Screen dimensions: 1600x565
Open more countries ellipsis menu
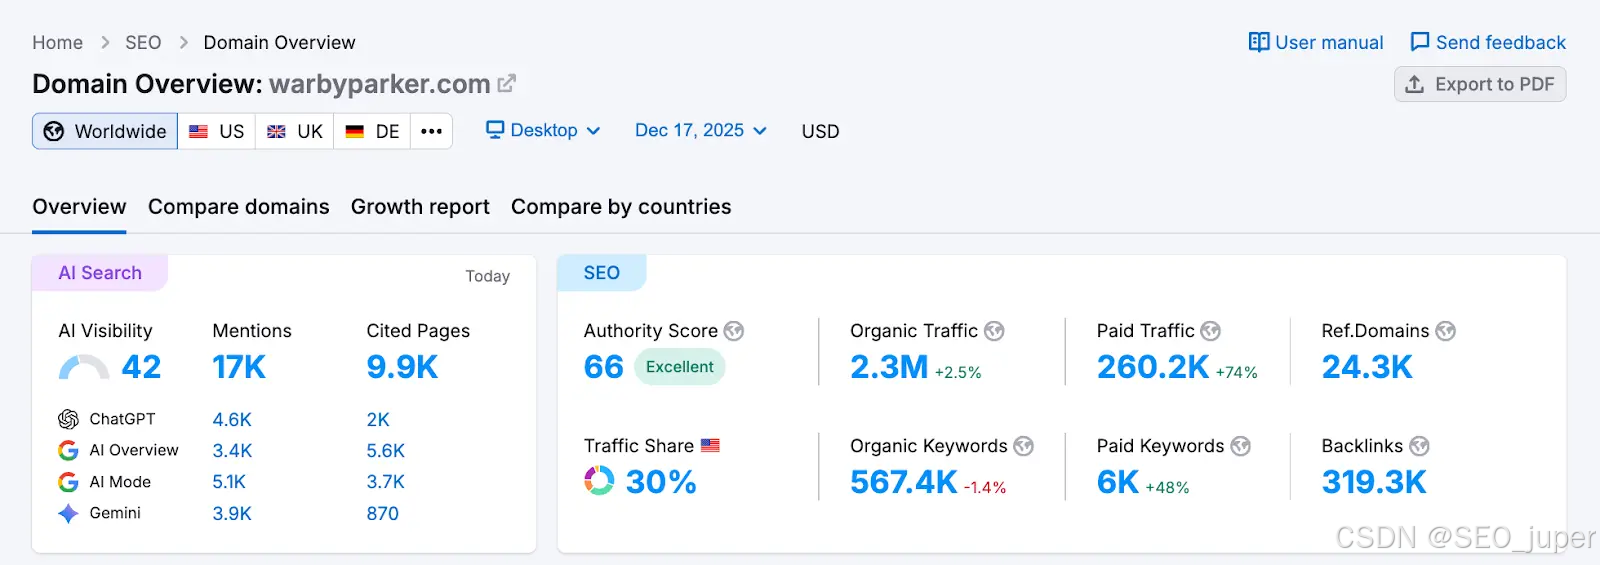[x=431, y=131]
